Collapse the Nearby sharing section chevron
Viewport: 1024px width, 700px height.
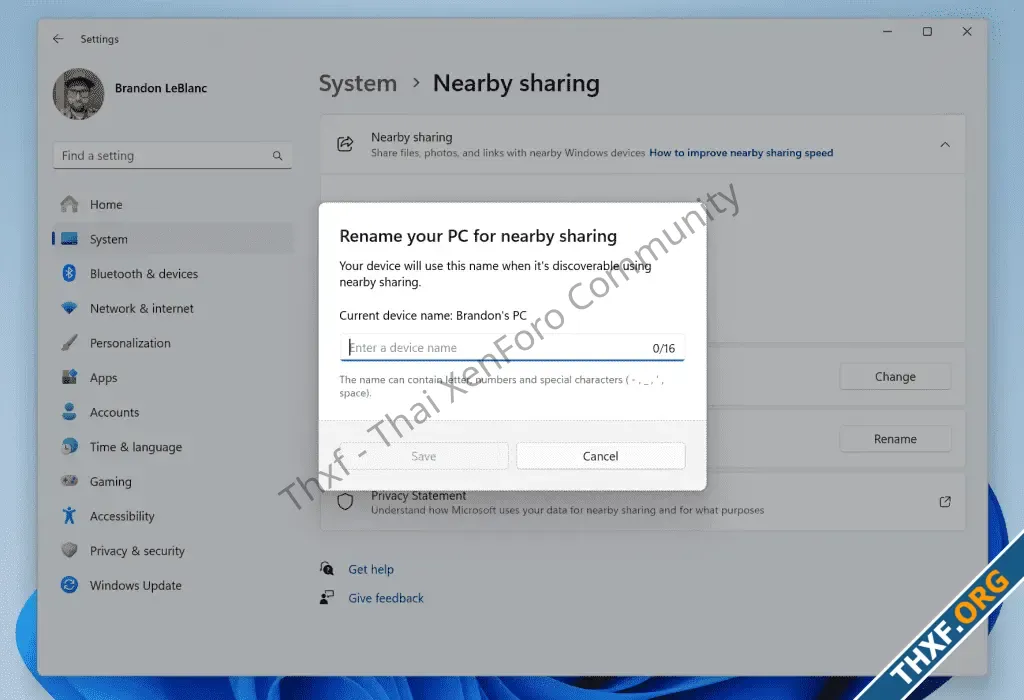pos(944,144)
